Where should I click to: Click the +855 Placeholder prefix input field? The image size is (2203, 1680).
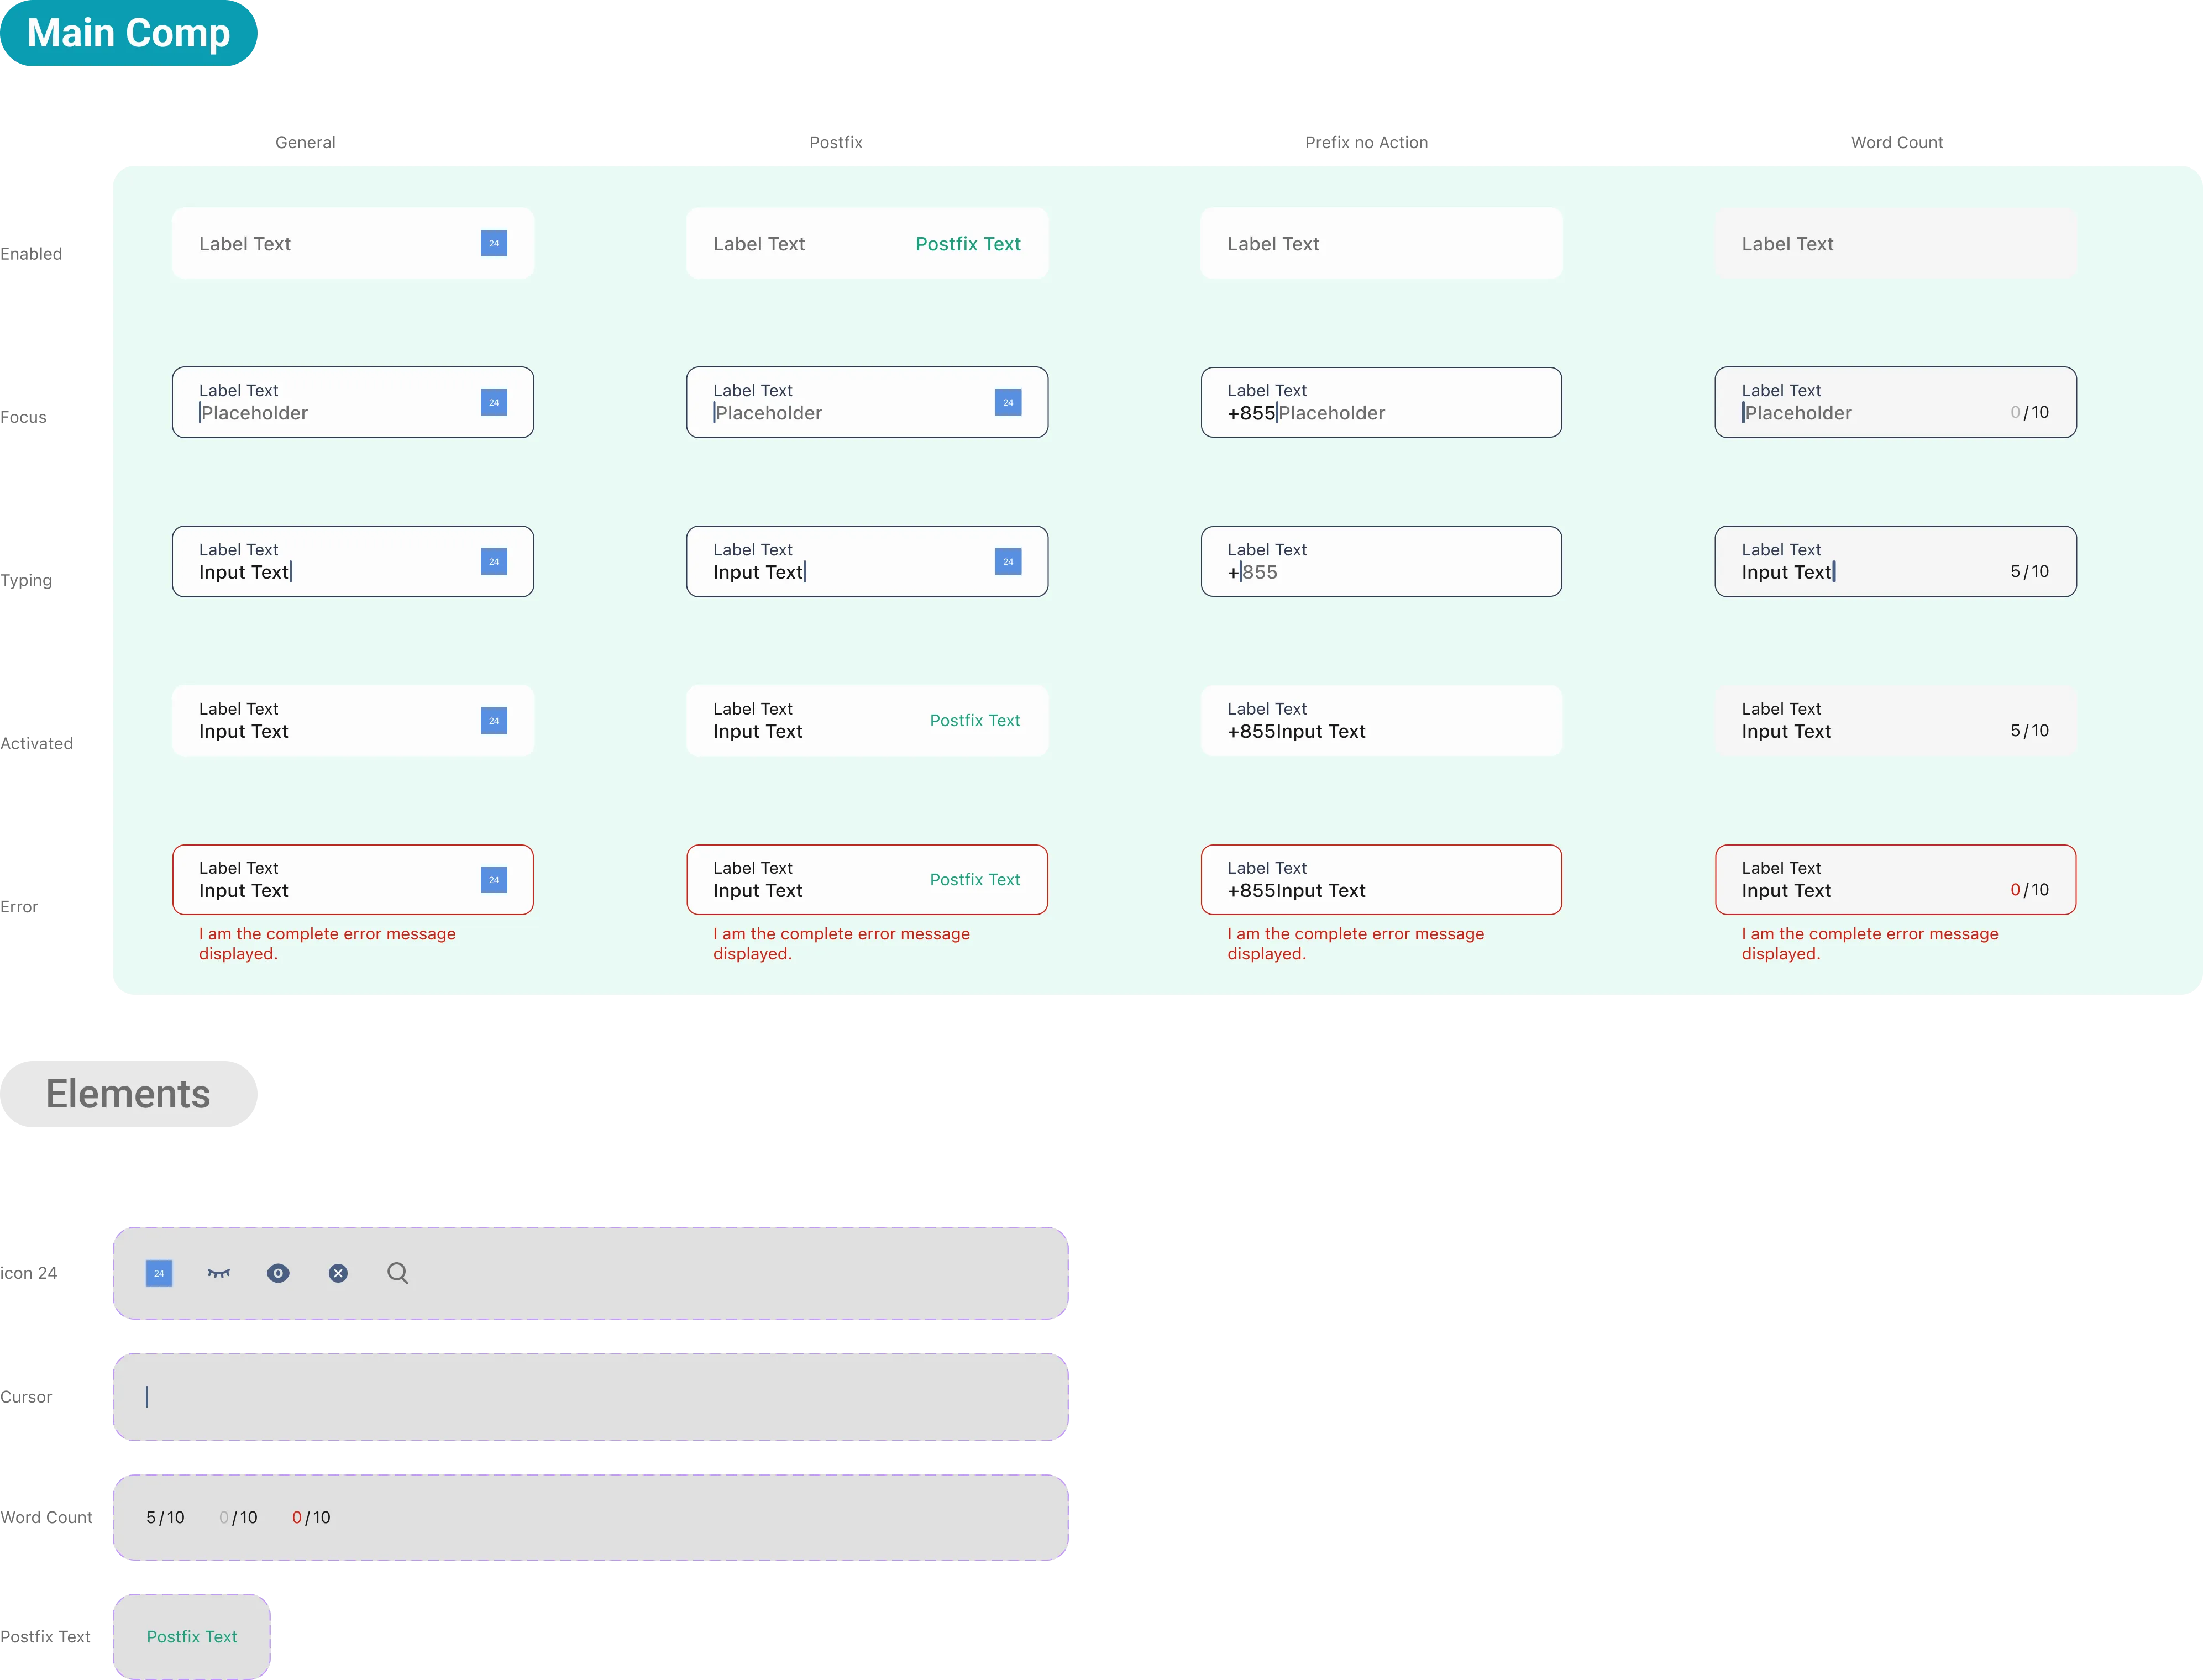[1380, 402]
